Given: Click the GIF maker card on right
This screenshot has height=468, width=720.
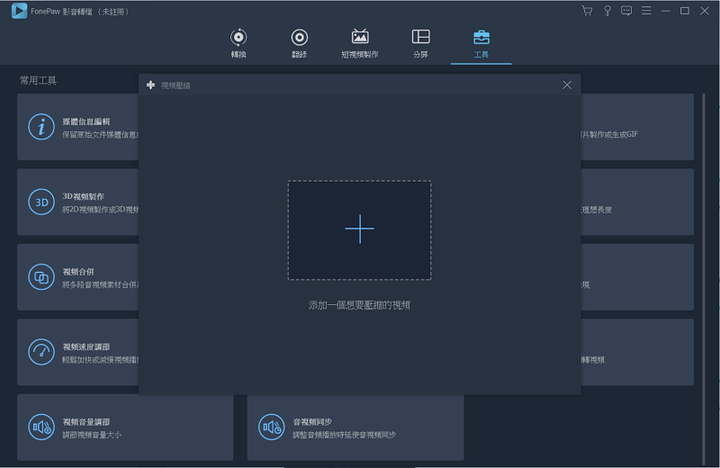Looking at the screenshot, I should [637, 127].
